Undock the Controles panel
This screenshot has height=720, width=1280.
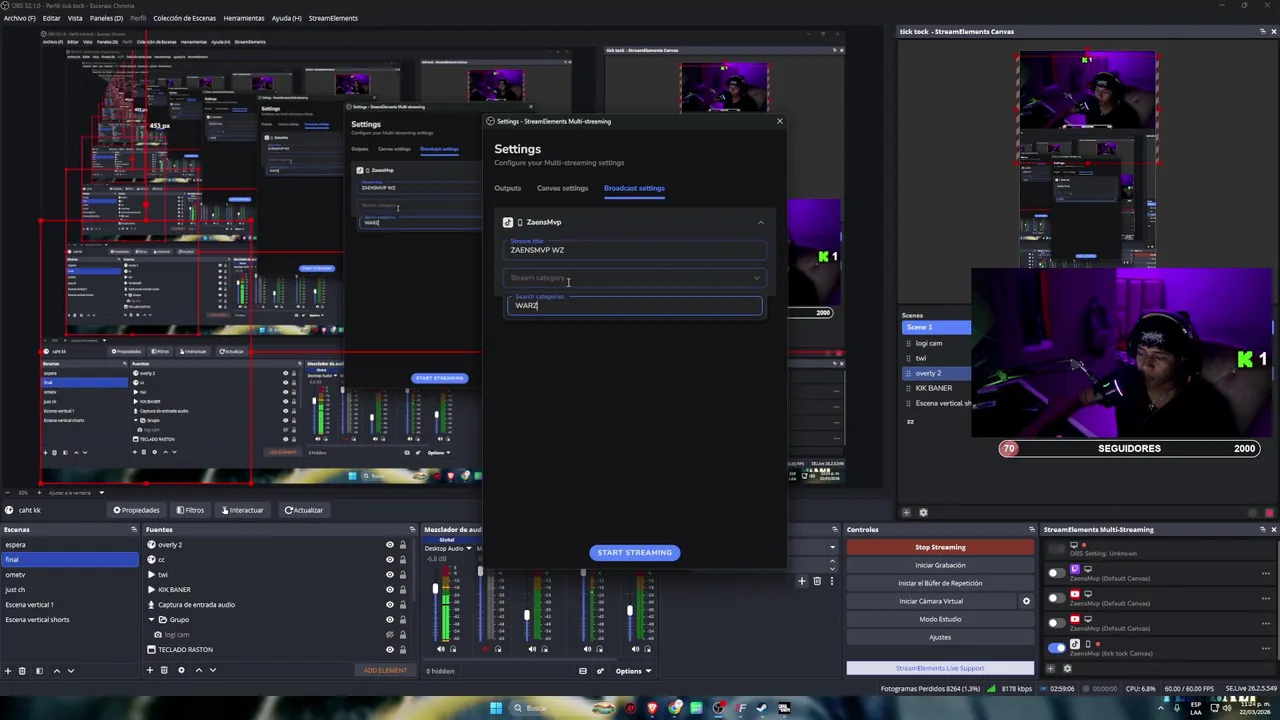tap(1031, 529)
